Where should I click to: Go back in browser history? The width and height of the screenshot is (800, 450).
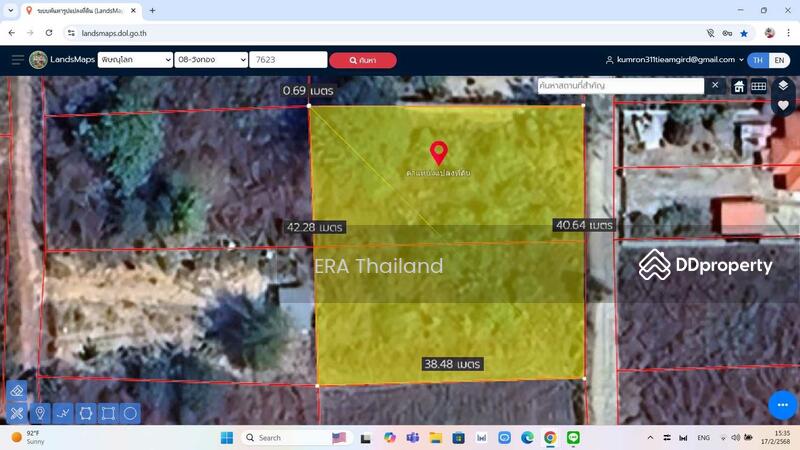pyautogui.click(x=12, y=33)
